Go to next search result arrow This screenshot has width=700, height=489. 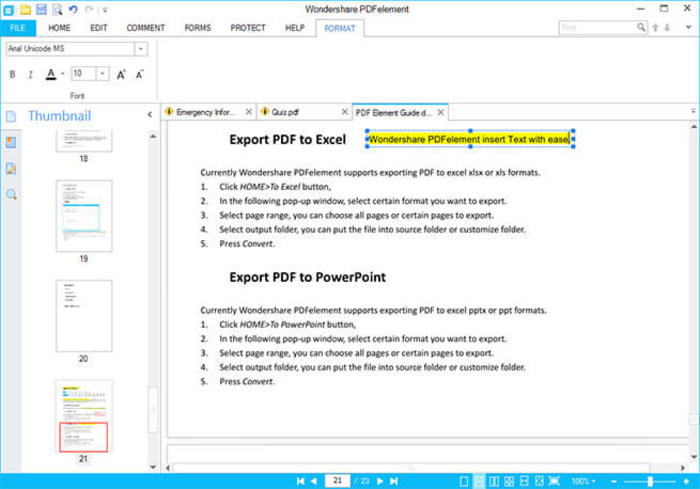click(x=667, y=28)
